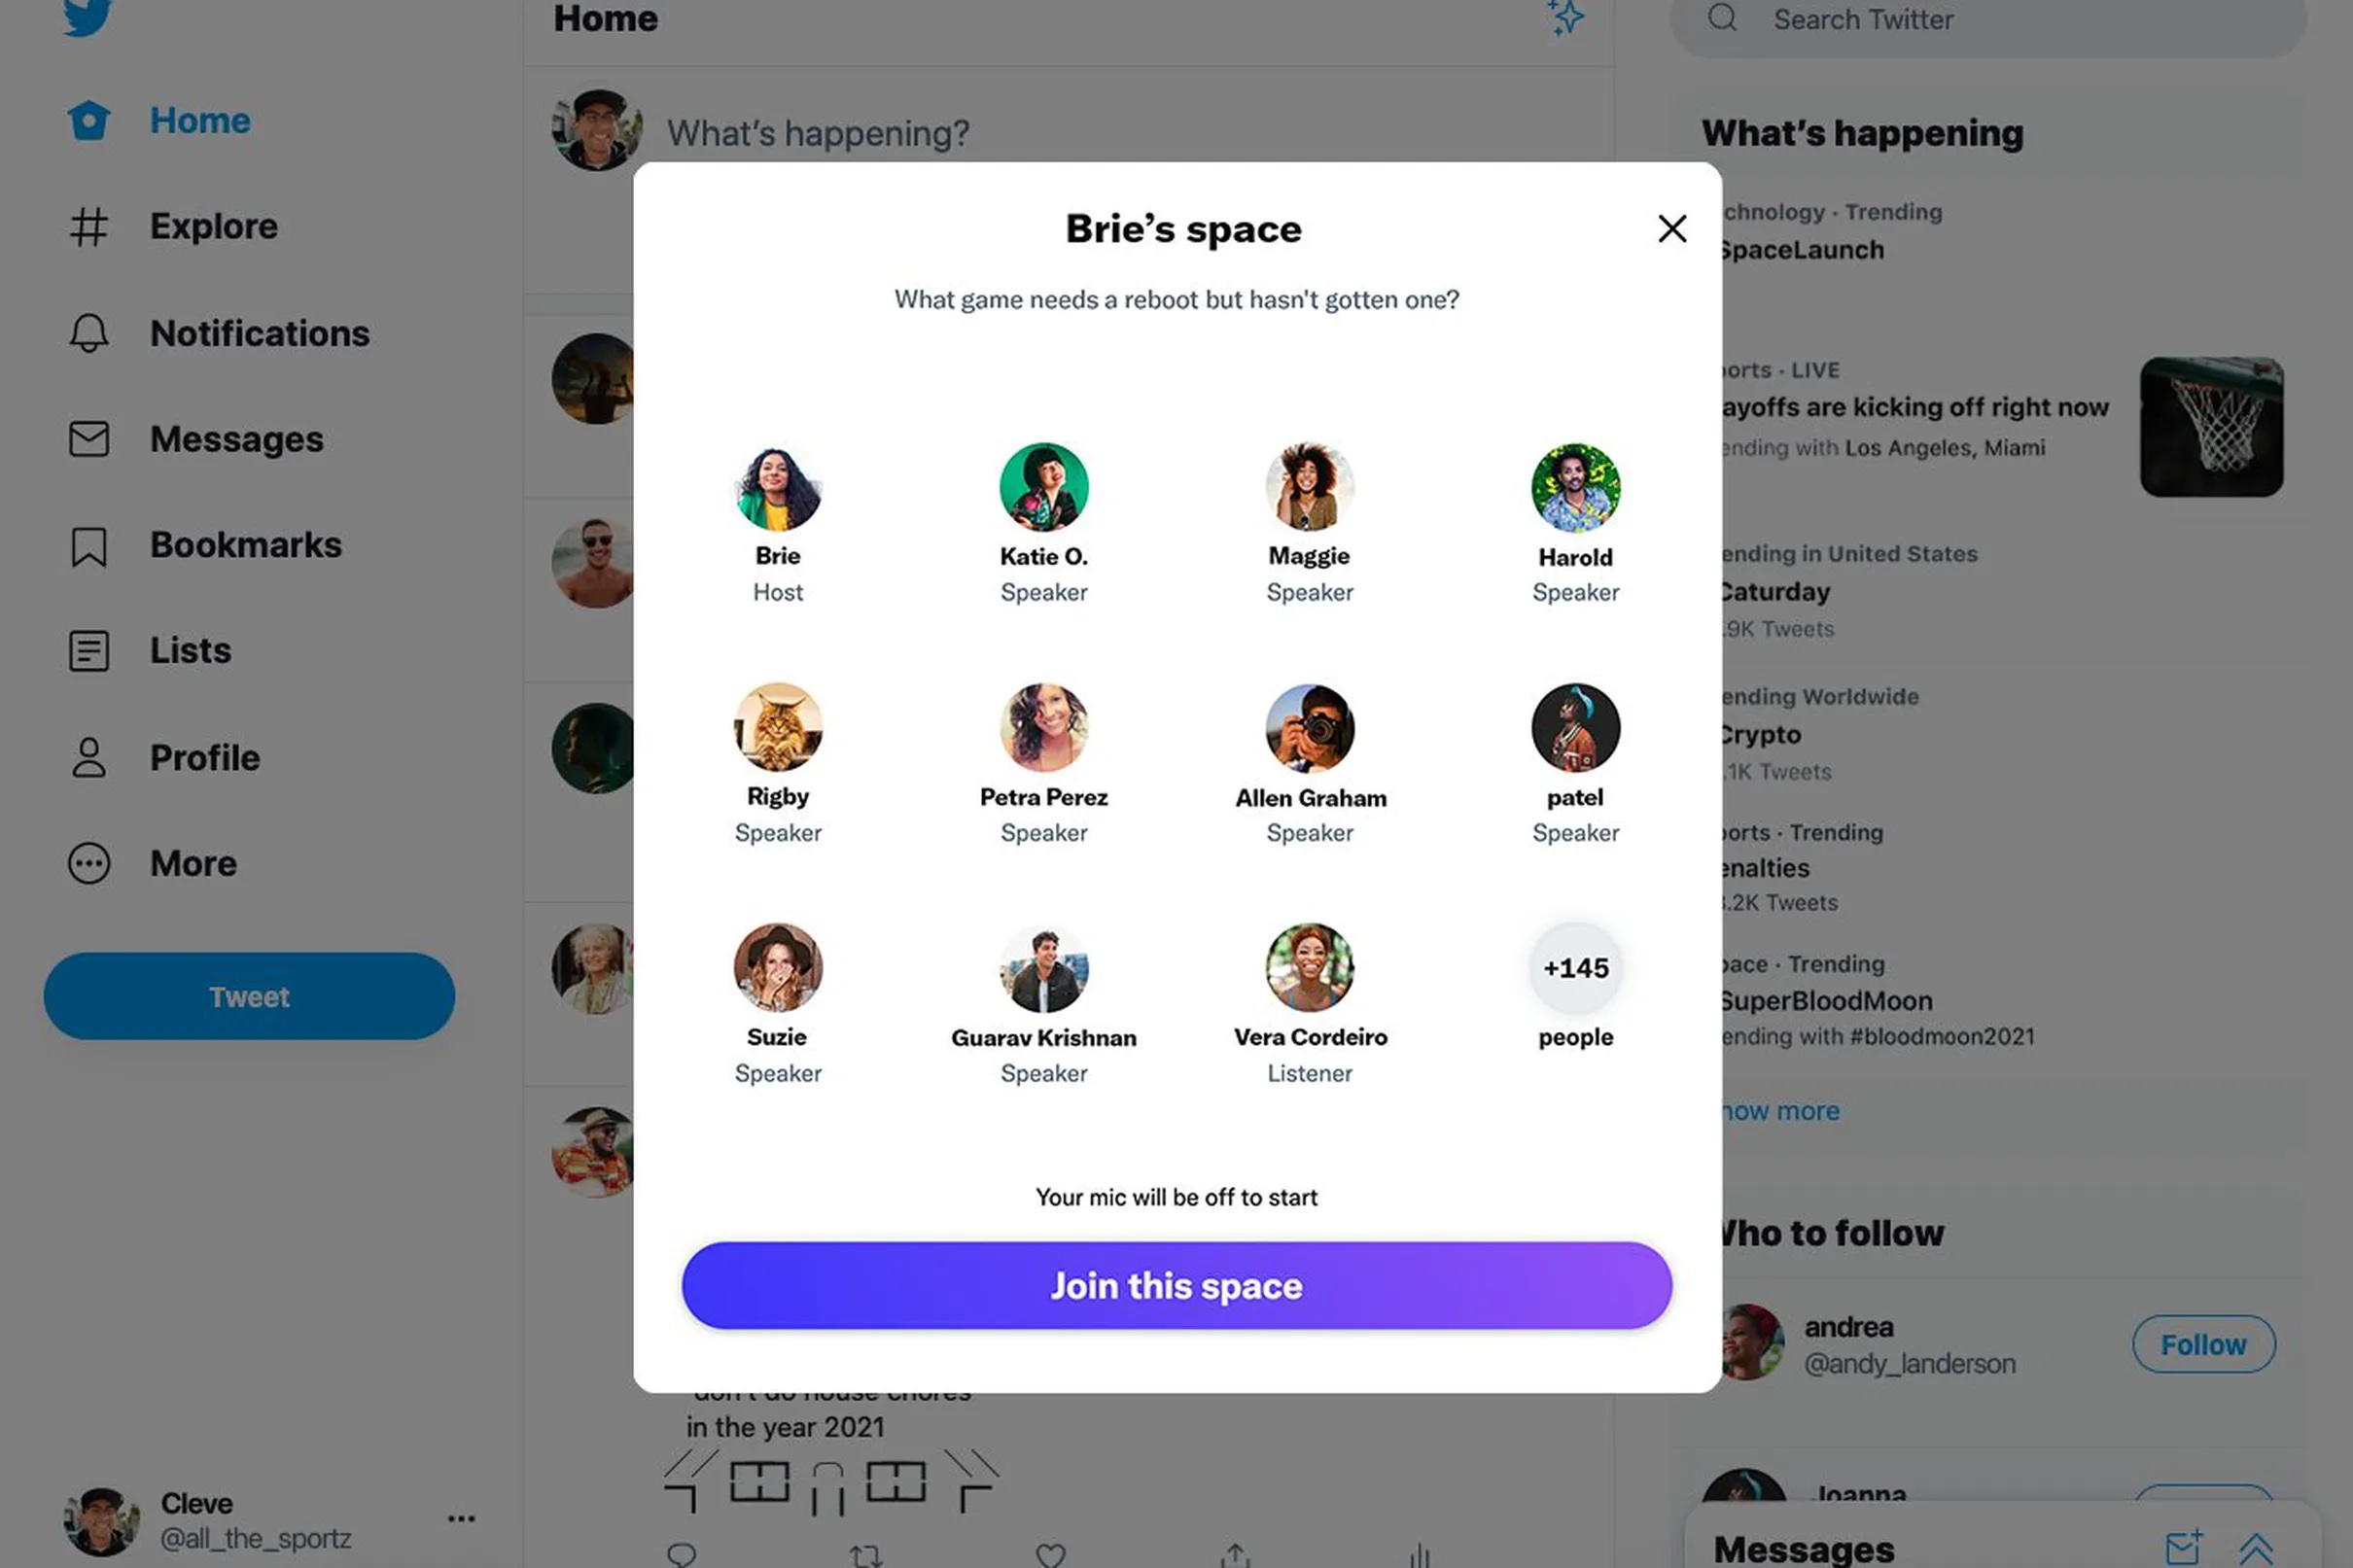Click Brie Host profile avatar
Viewport: 2353px width, 1568px height.
click(777, 485)
